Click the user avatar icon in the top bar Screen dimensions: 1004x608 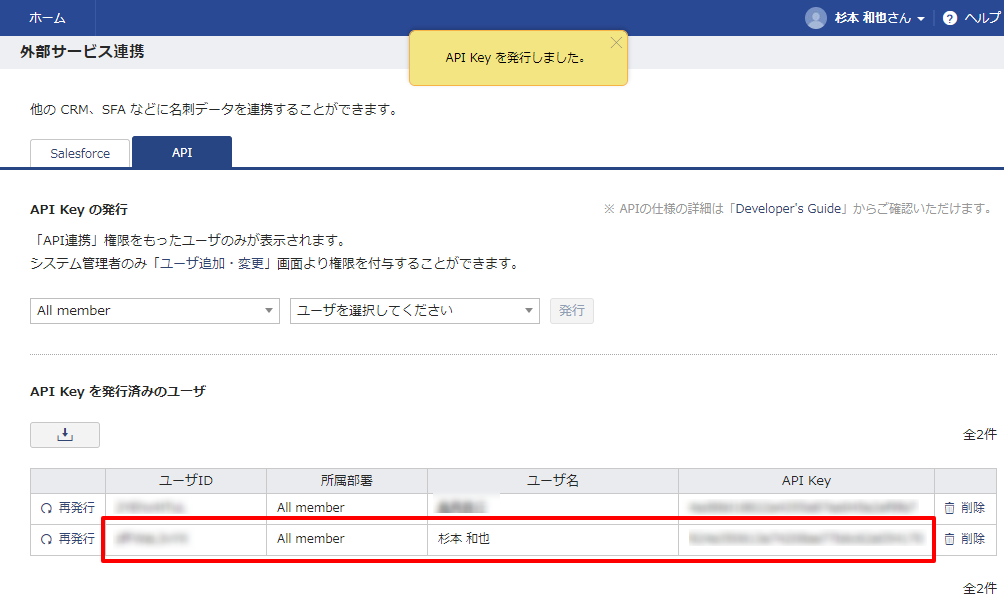814,17
